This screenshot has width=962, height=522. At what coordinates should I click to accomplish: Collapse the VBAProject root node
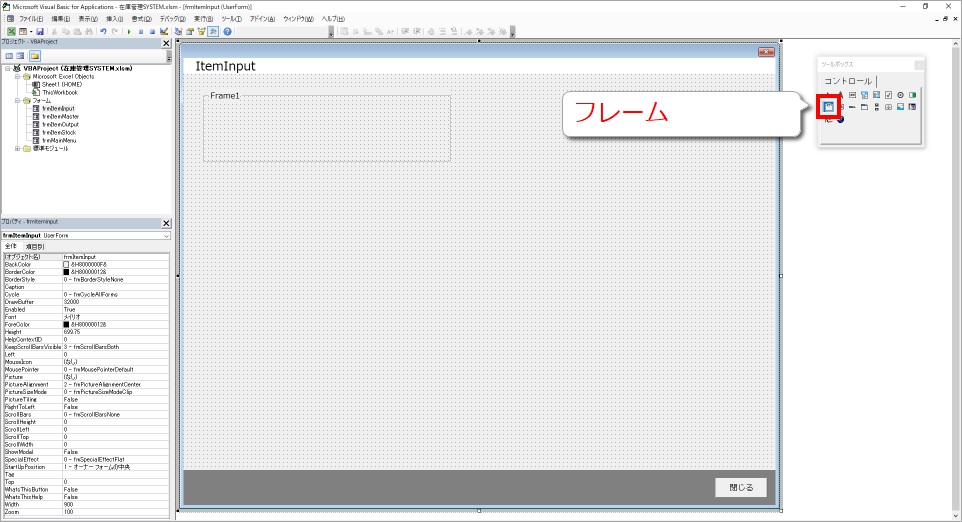(x=8, y=69)
